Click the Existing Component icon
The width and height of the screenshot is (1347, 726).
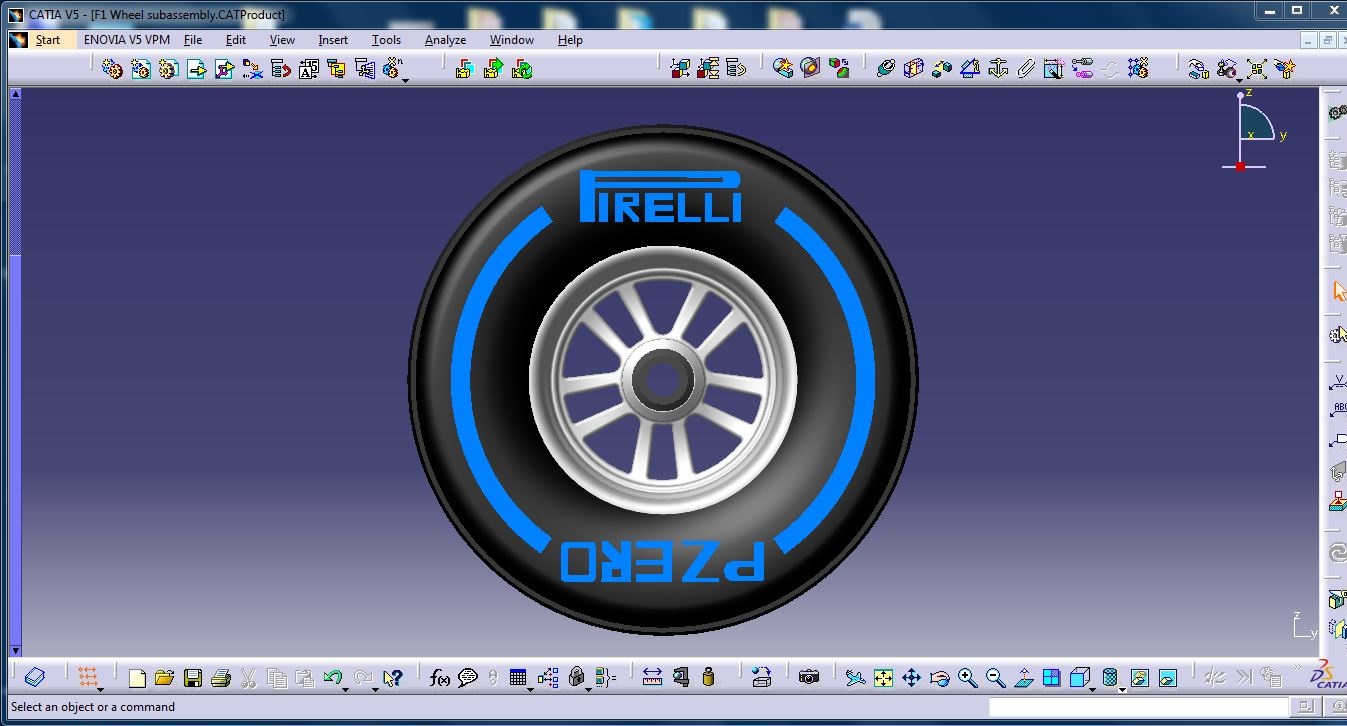196,68
